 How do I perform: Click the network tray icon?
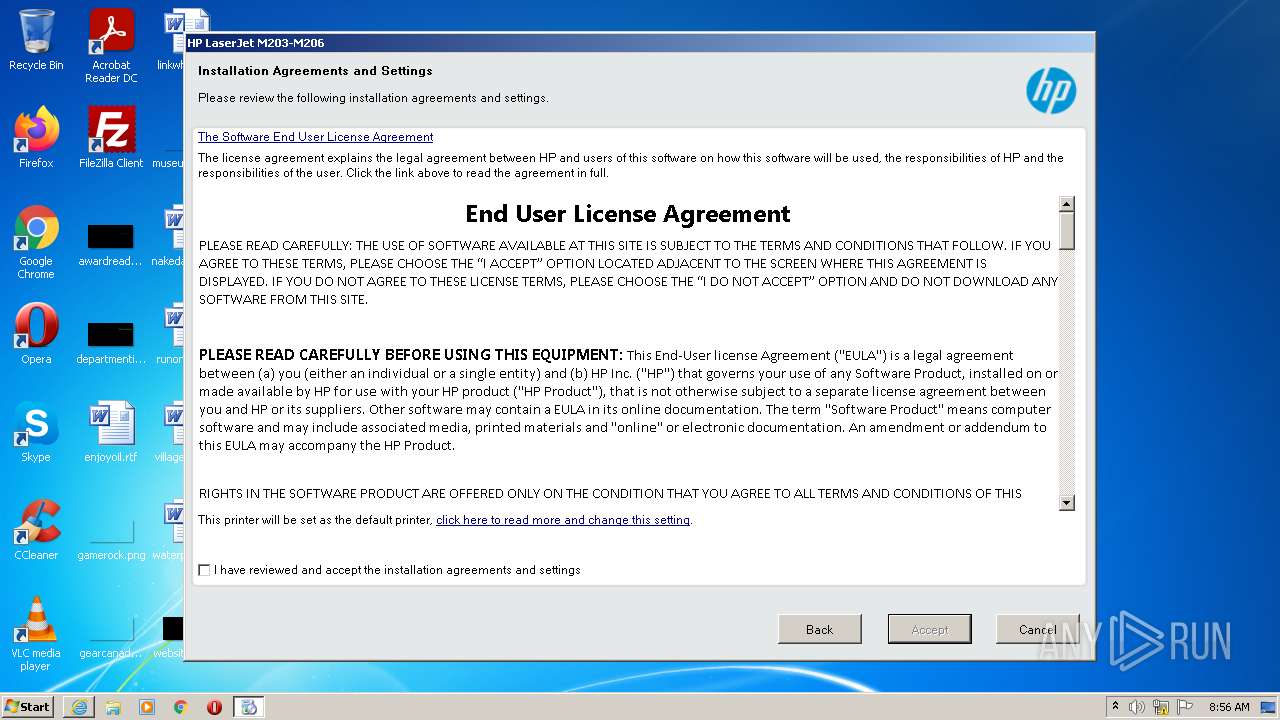[1161, 707]
